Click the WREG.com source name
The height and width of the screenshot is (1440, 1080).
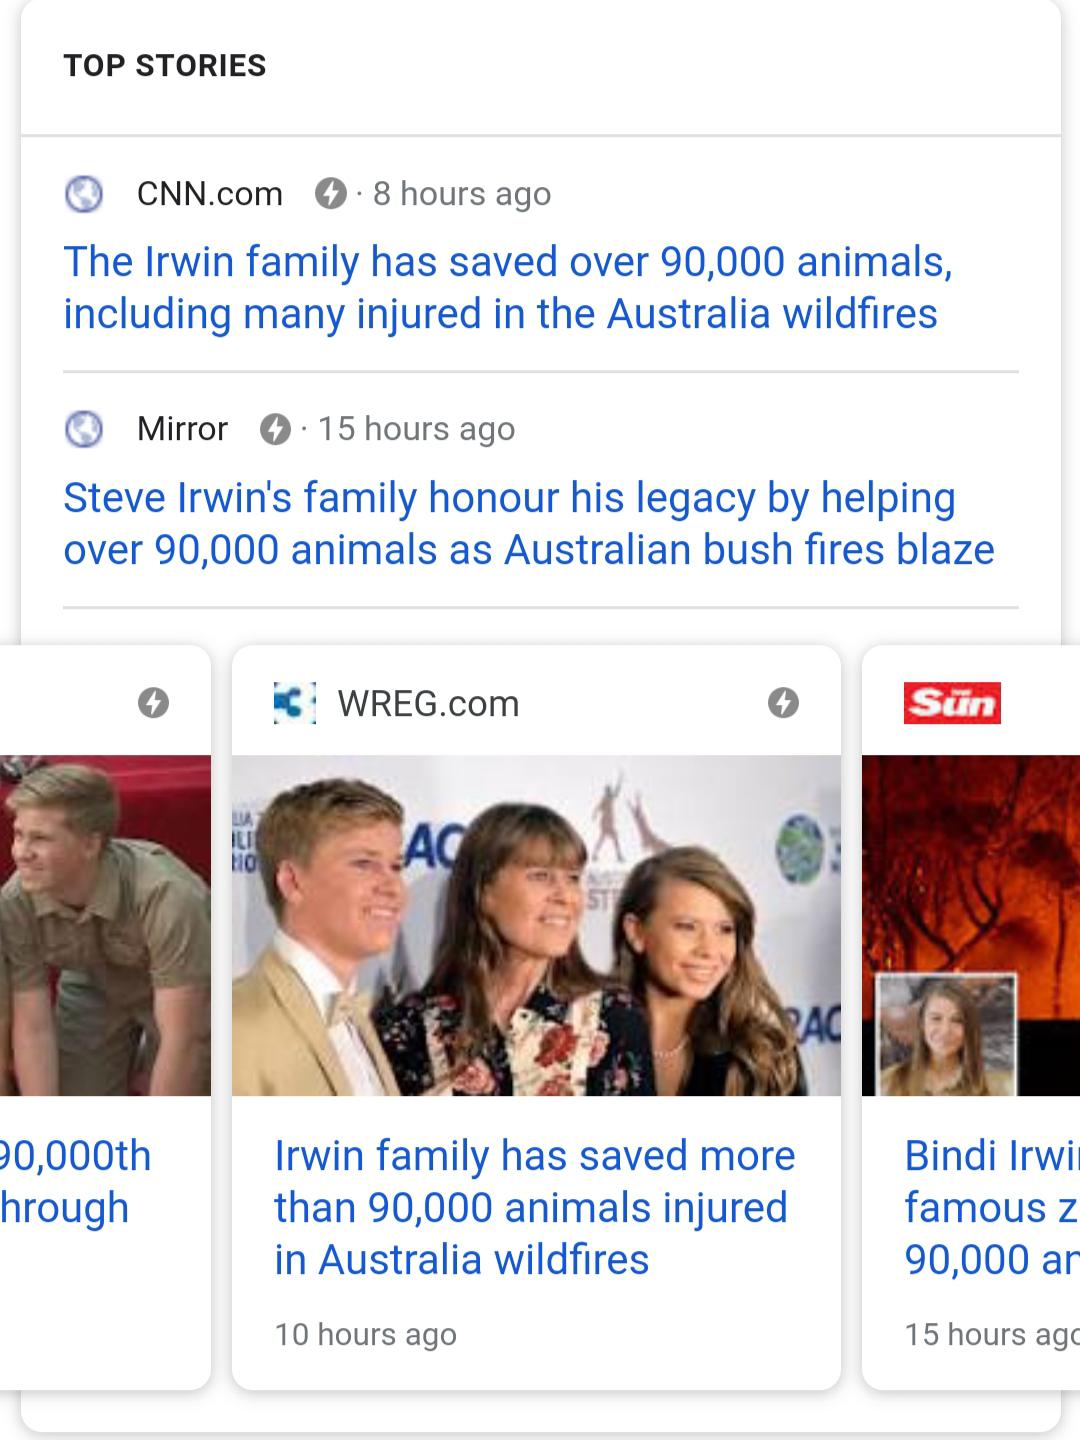pos(428,704)
